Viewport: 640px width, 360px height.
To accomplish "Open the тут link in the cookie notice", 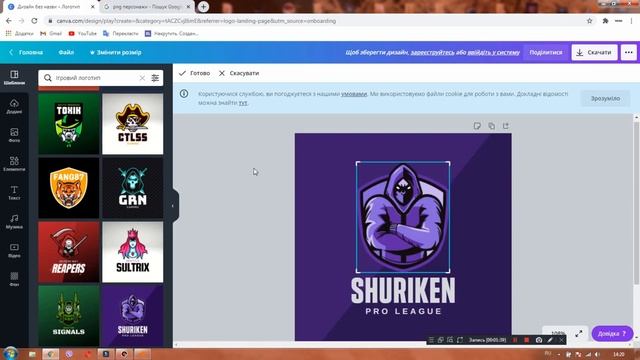I will pos(243,103).
